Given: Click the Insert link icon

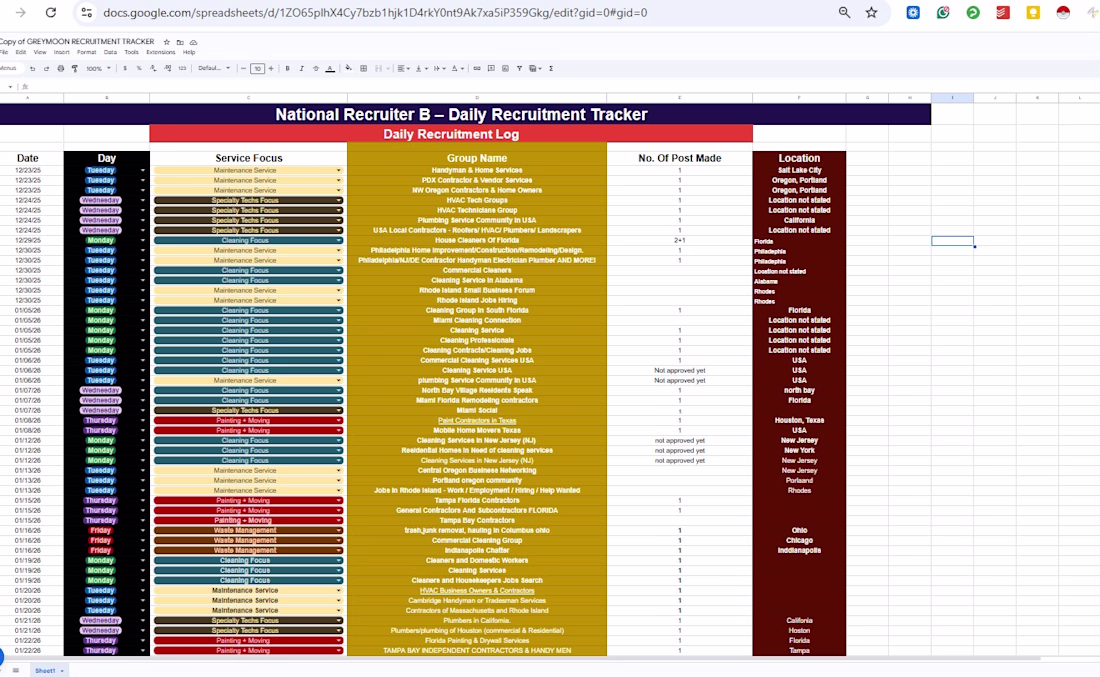Looking at the screenshot, I should tap(477, 69).
